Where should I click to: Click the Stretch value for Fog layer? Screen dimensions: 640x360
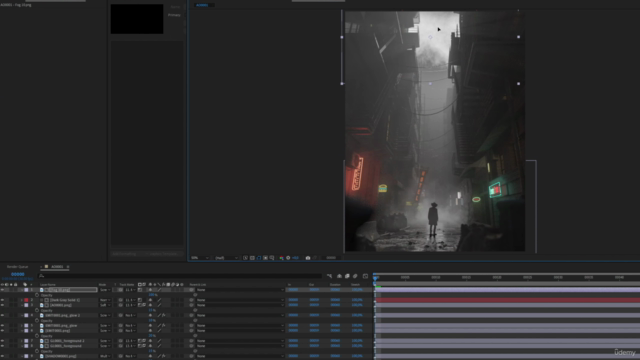(x=357, y=290)
